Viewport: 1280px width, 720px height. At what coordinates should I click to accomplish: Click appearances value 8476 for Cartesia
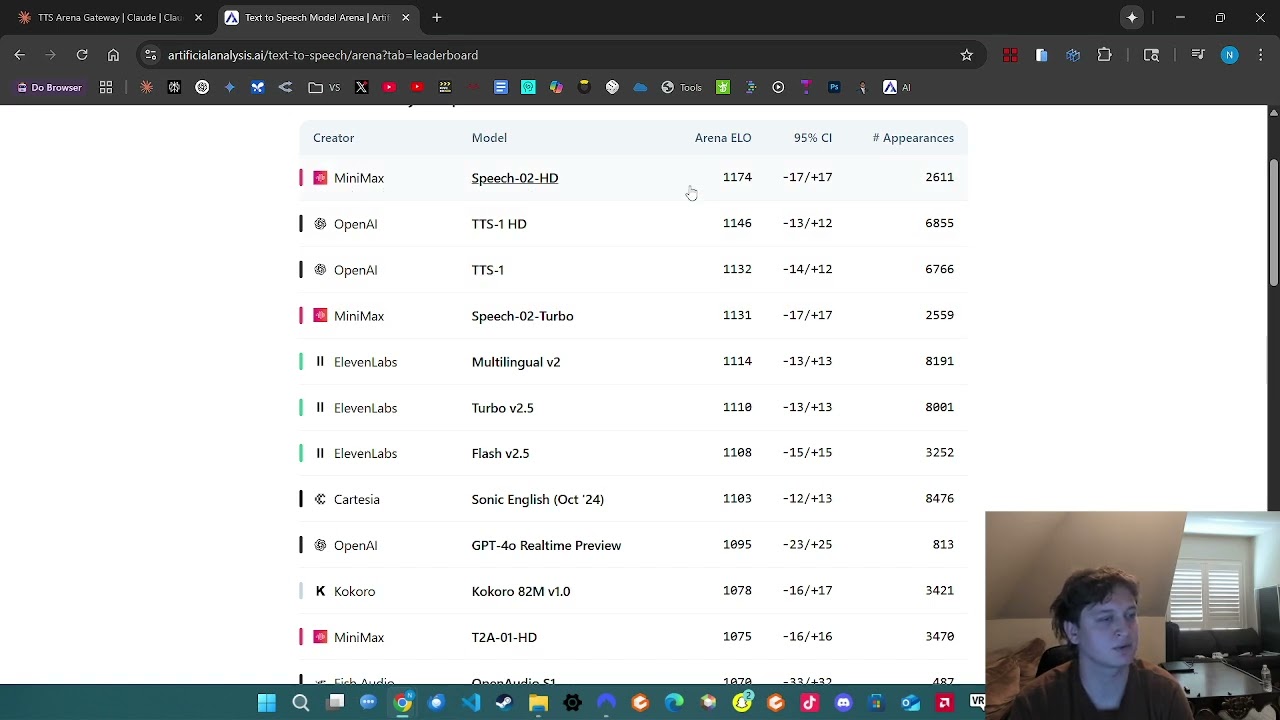[939, 498]
